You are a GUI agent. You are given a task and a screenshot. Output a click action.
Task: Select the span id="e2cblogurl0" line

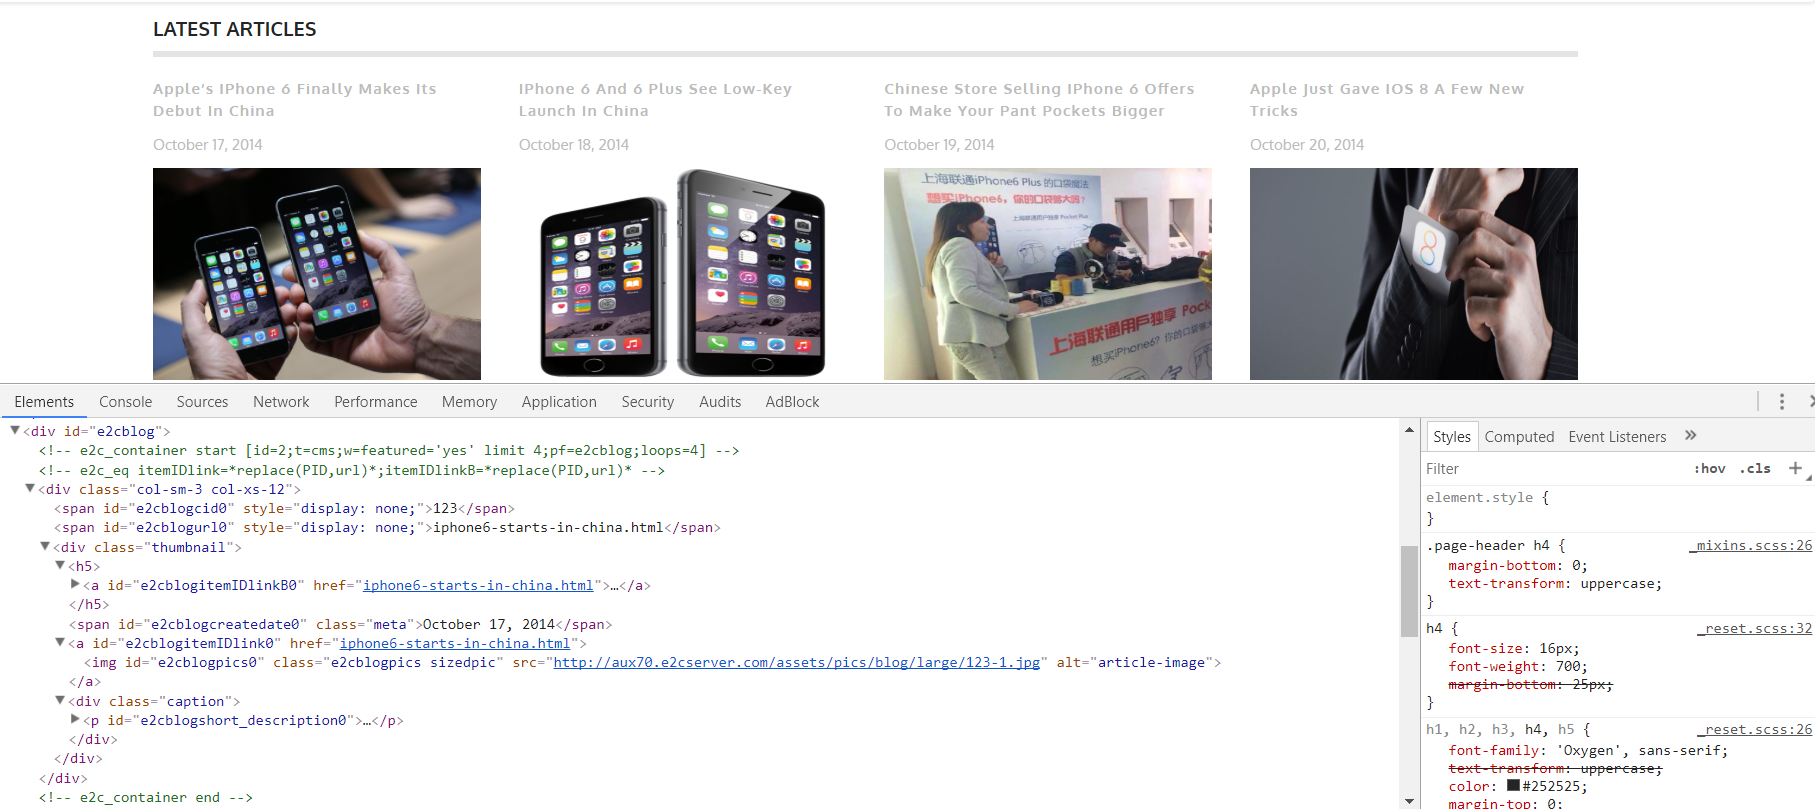387,527
